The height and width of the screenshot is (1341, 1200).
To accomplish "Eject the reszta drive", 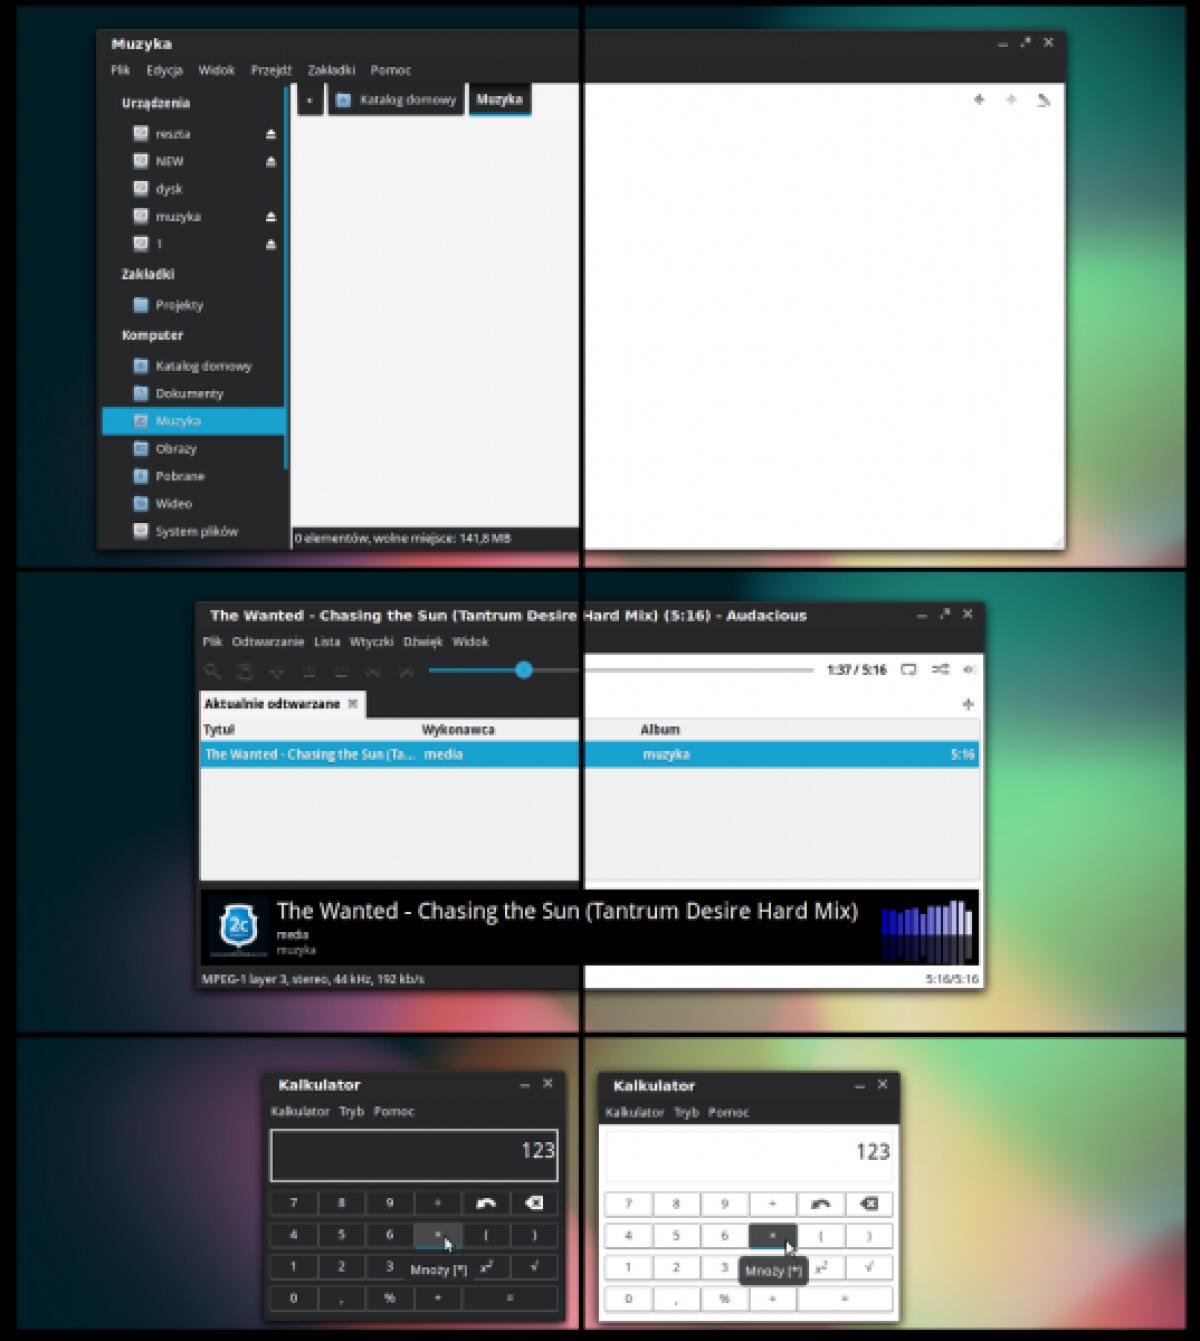I will (x=270, y=133).
